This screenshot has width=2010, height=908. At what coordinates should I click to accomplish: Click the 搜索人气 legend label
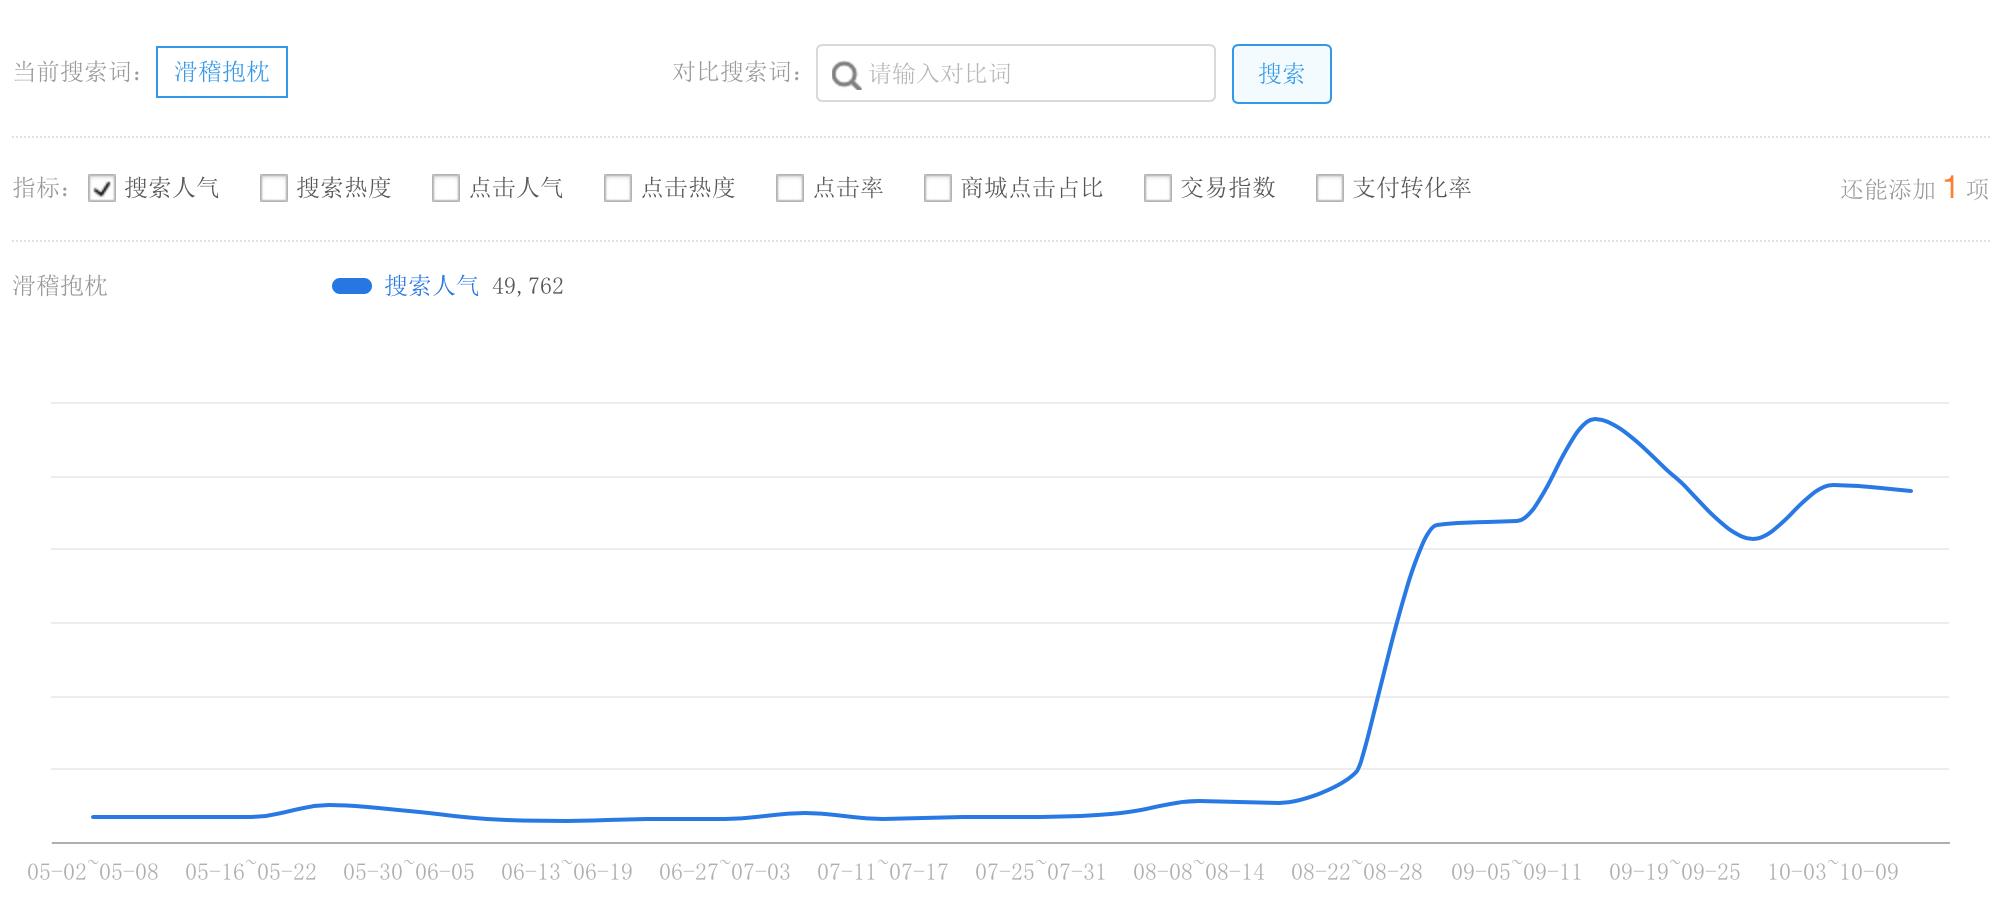point(432,287)
